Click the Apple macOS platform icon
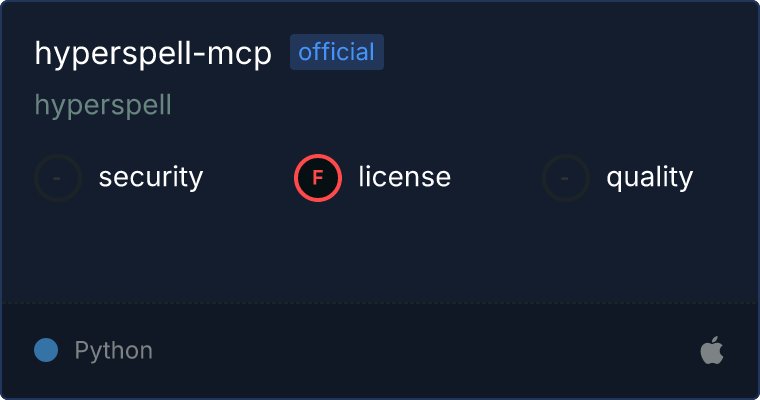Screen dimensions: 760x400 [x=712, y=350]
